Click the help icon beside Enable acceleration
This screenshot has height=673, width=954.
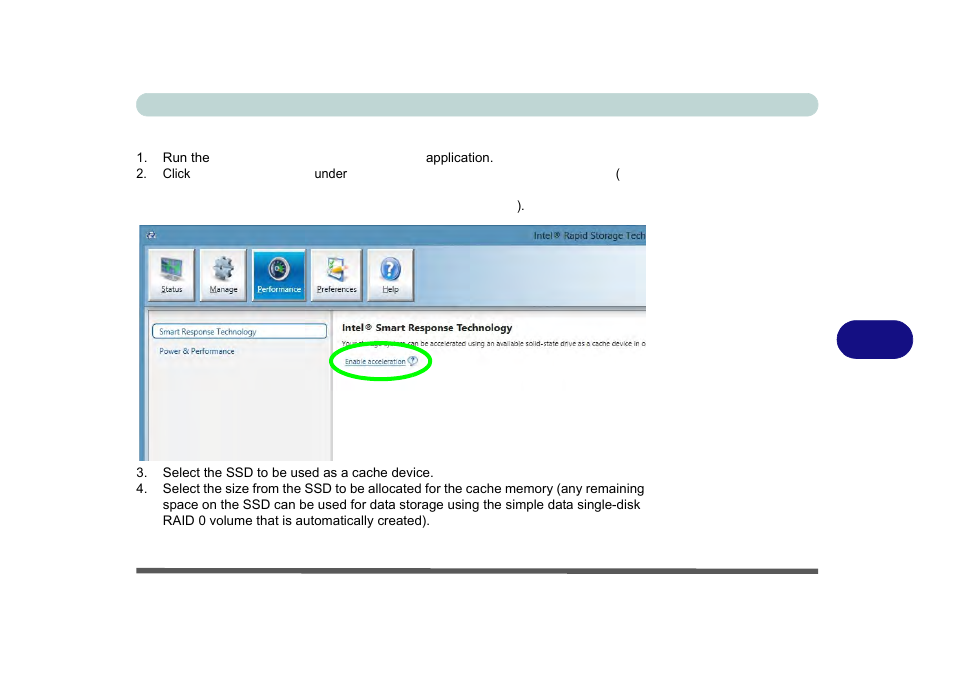[413, 361]
